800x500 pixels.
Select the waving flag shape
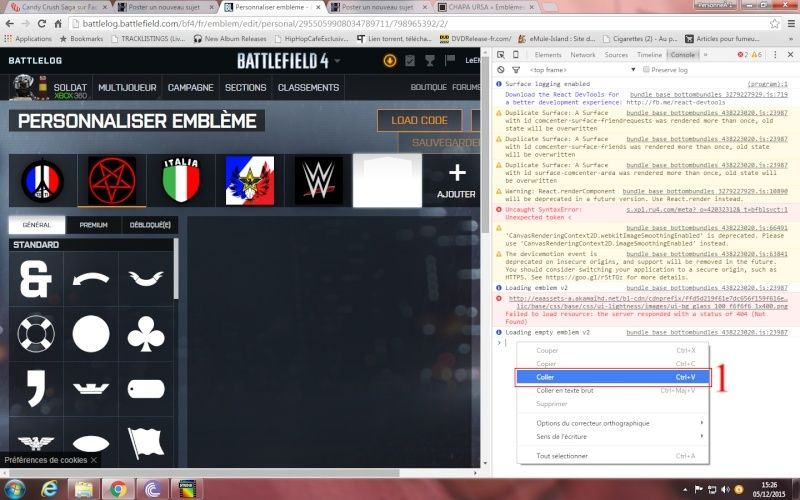point(146,442)
